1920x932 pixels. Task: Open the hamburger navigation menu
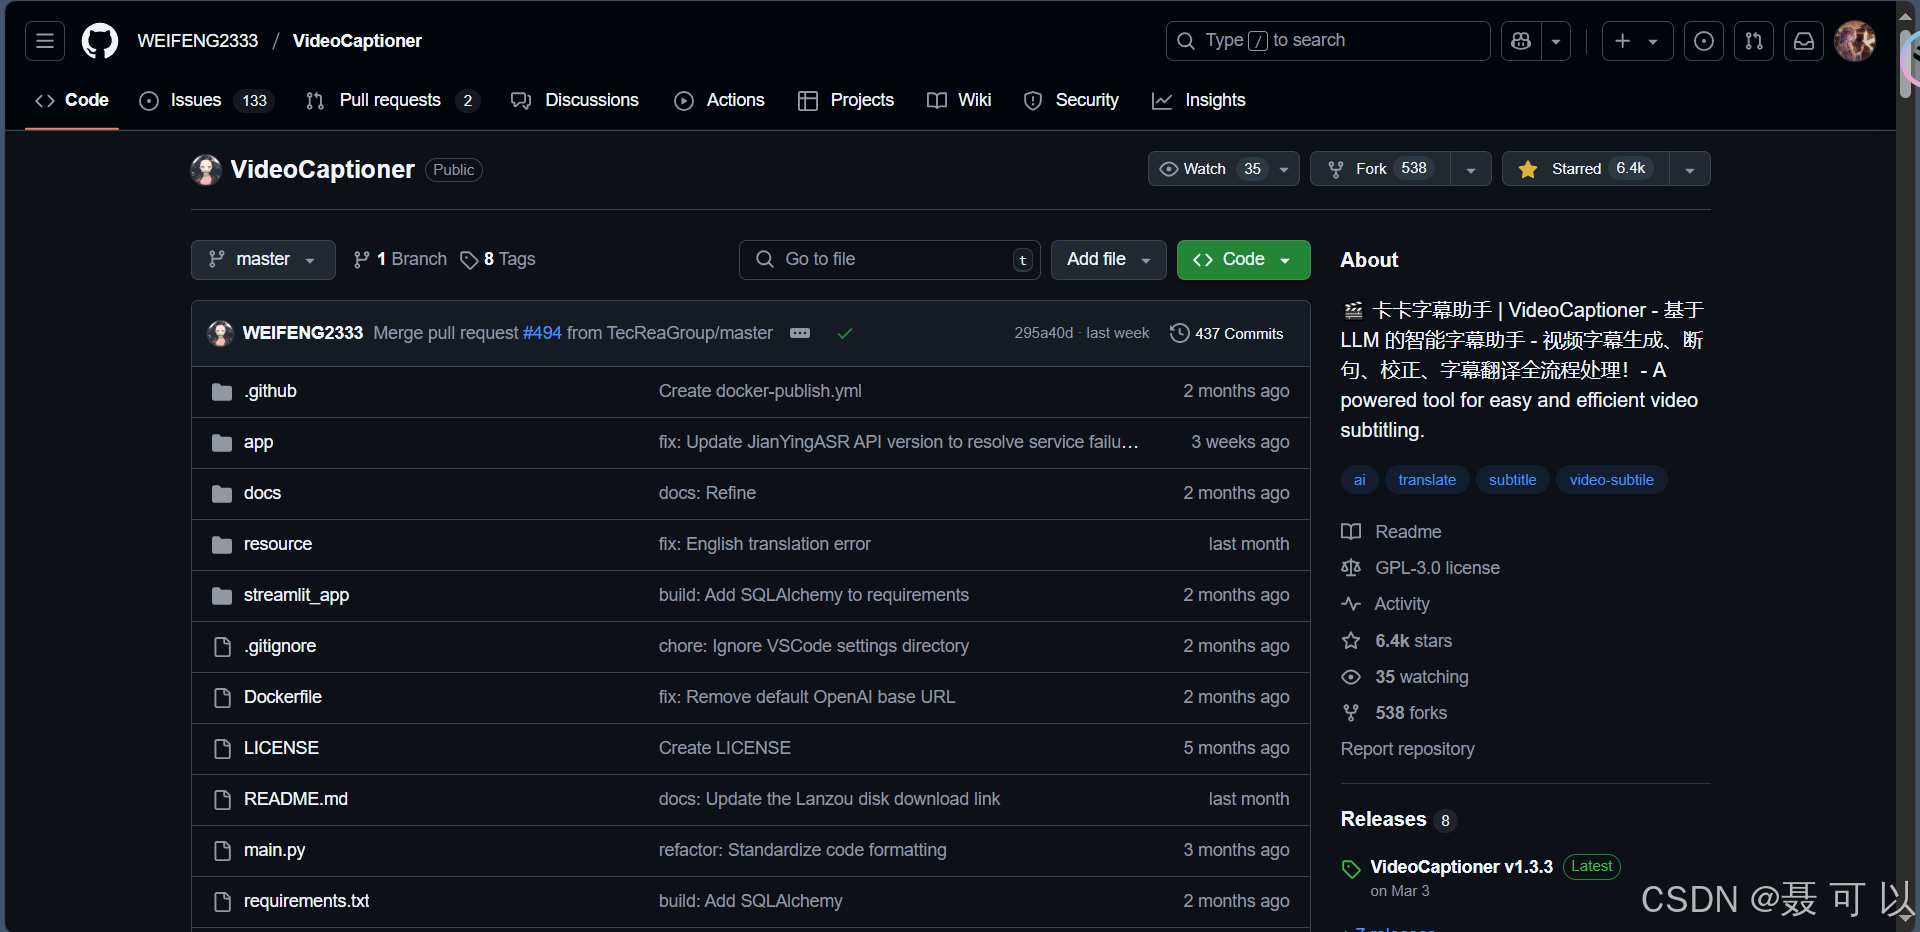point(45,41)
